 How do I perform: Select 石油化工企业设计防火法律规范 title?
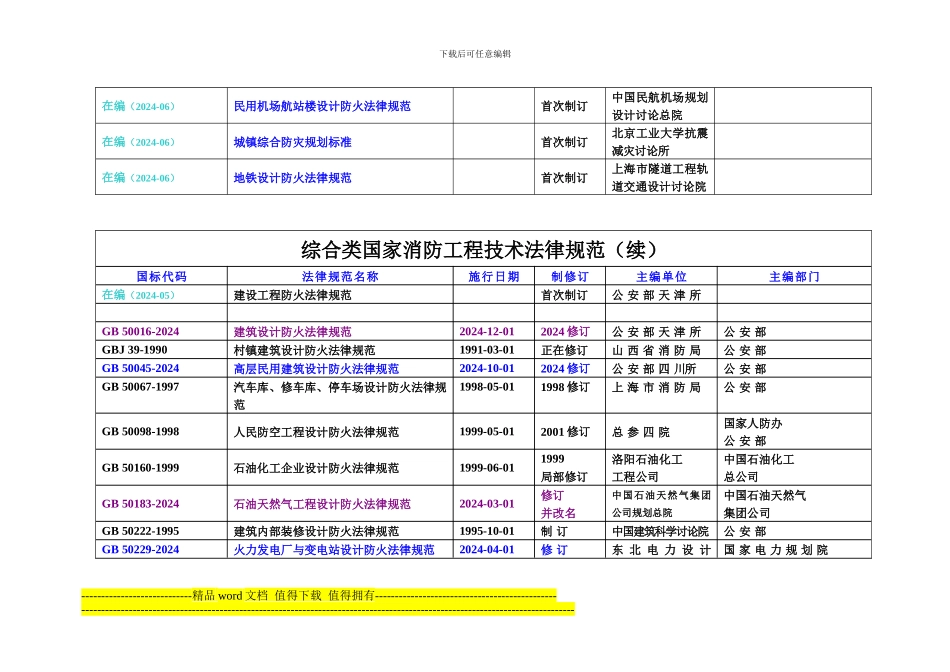pos(316,468)
